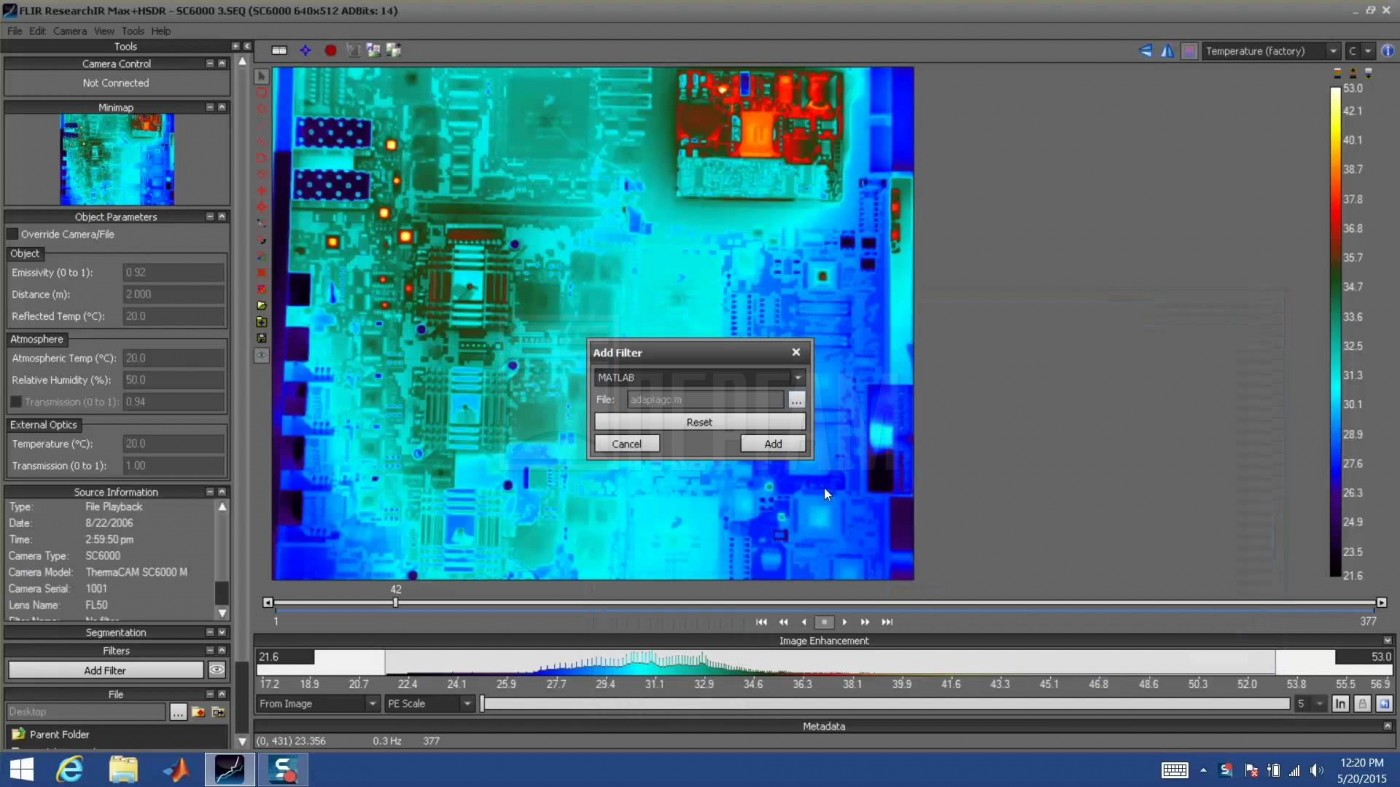Click the blue info icon at top right
This screenshot has width=1400, height=787.
(1388, 51)
